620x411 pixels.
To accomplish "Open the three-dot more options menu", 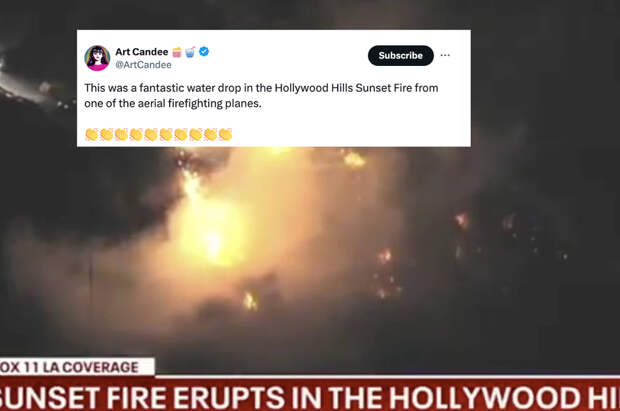I will (x=445, y=55).
